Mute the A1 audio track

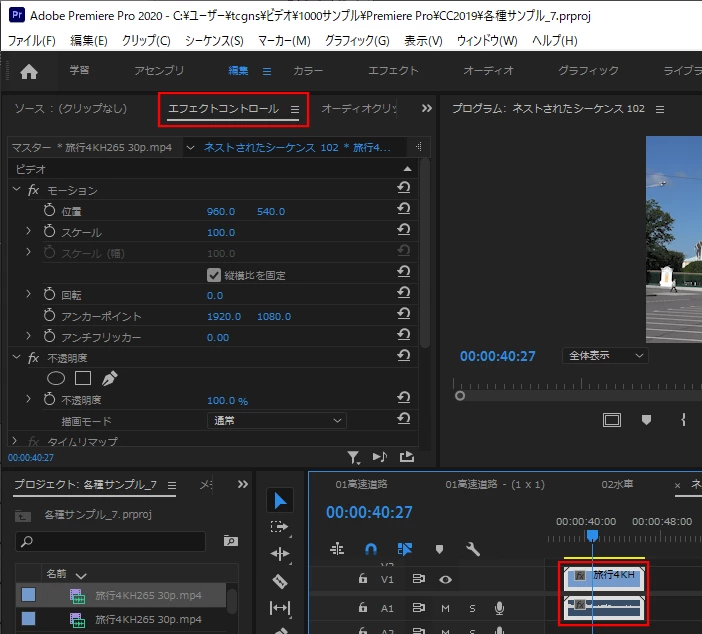pos(445,608)
